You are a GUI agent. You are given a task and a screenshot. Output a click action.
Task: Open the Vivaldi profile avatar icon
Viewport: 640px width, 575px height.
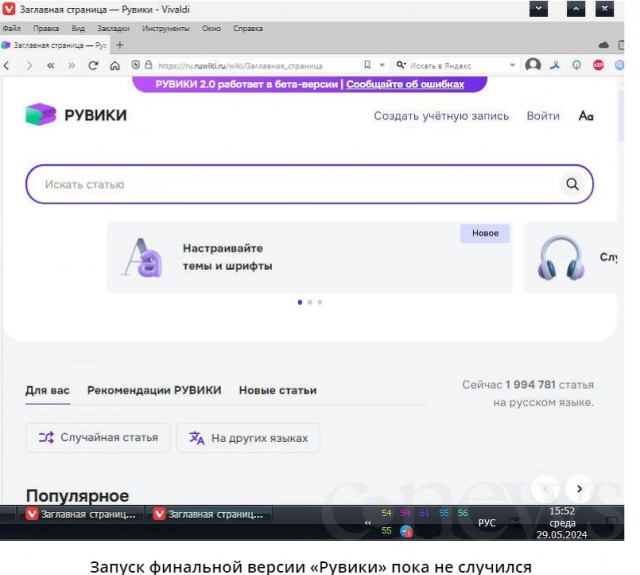pos(533,65)
